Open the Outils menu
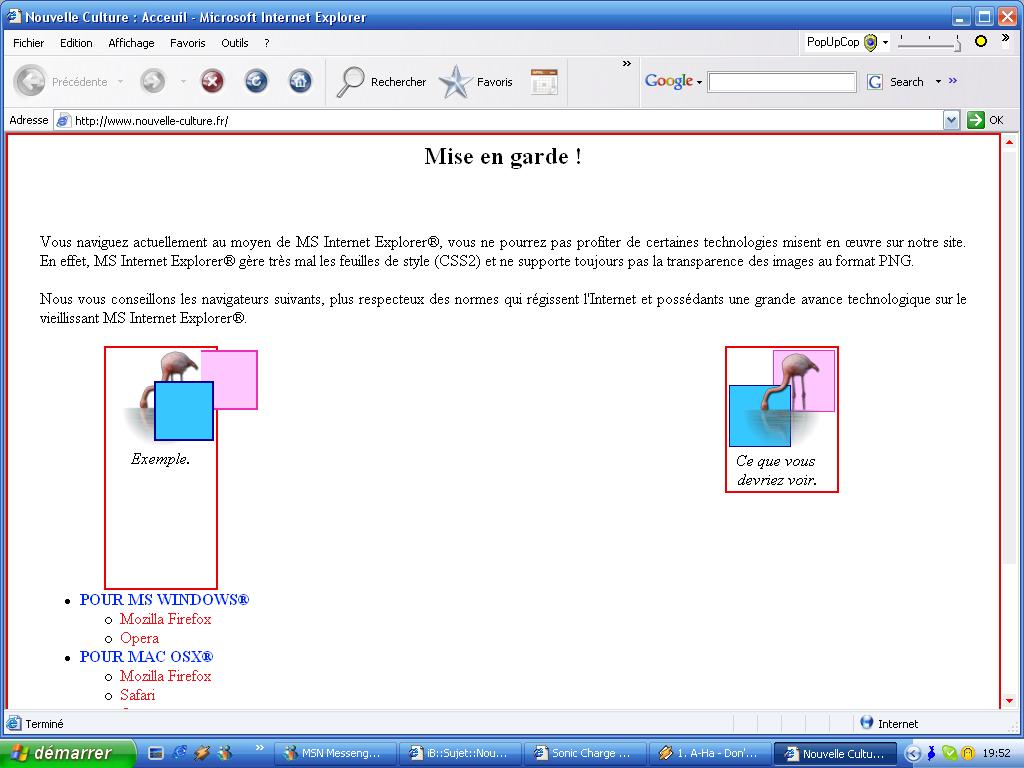The width and height of the screenshot is (1024, 768). pos(234,43)
